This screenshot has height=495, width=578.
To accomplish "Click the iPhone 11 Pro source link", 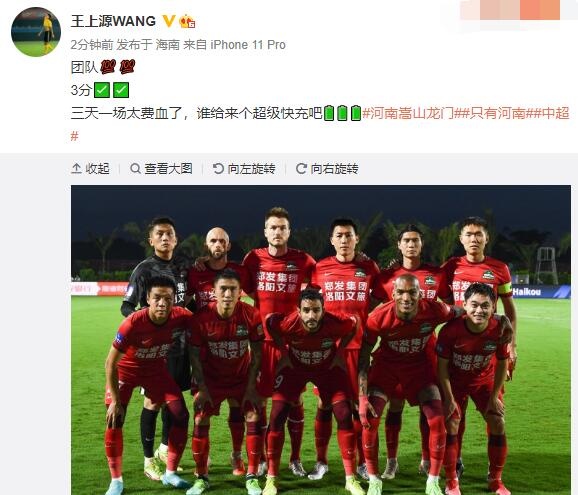I will [248, 45].
